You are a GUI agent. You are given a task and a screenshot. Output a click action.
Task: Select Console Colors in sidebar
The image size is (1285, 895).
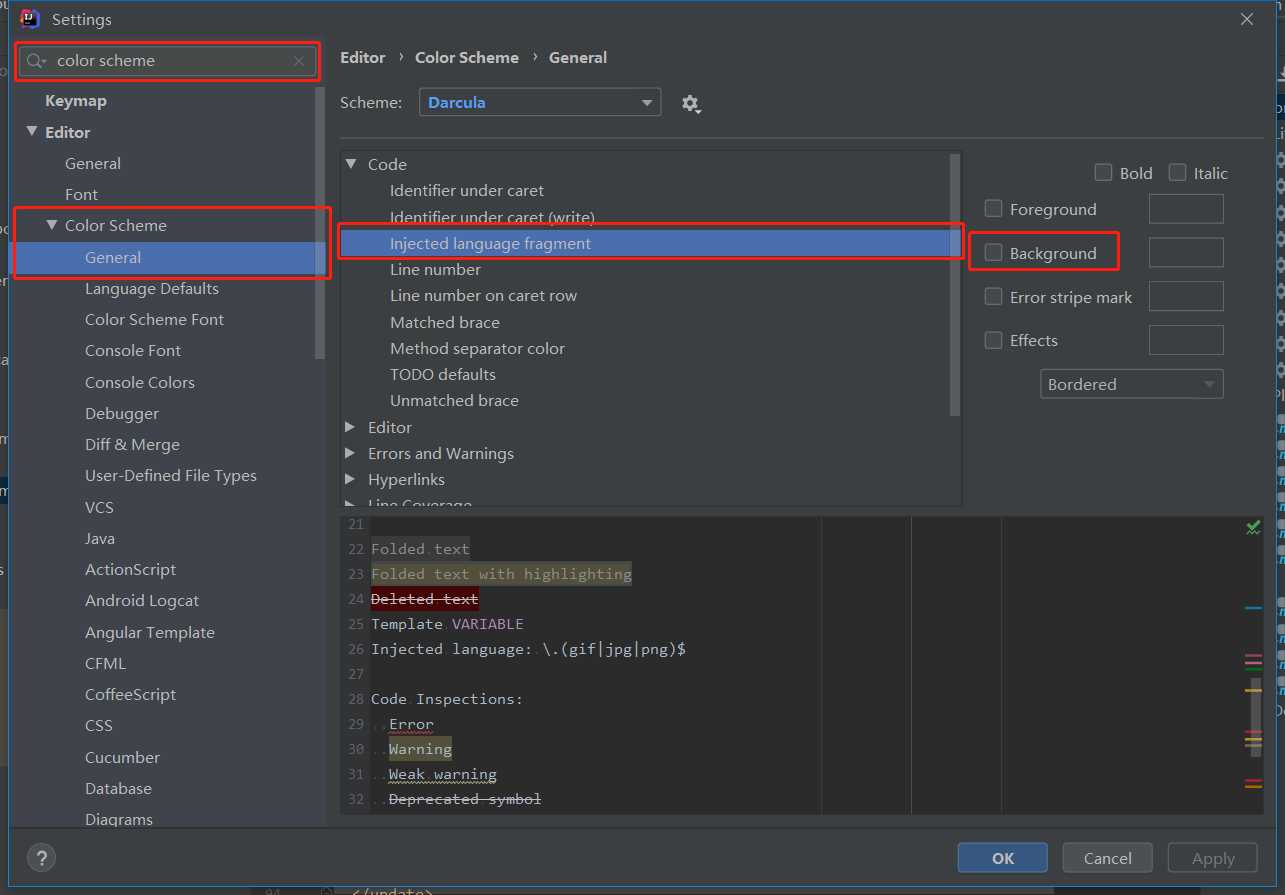[140, 382]
